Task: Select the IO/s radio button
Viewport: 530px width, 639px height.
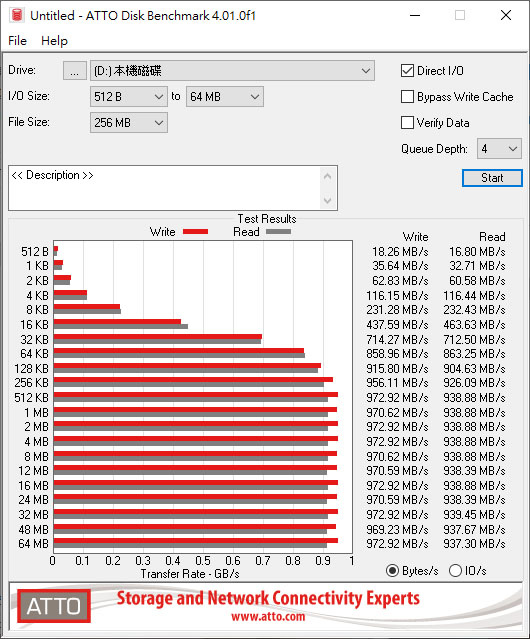Action: tap(455, 571)
